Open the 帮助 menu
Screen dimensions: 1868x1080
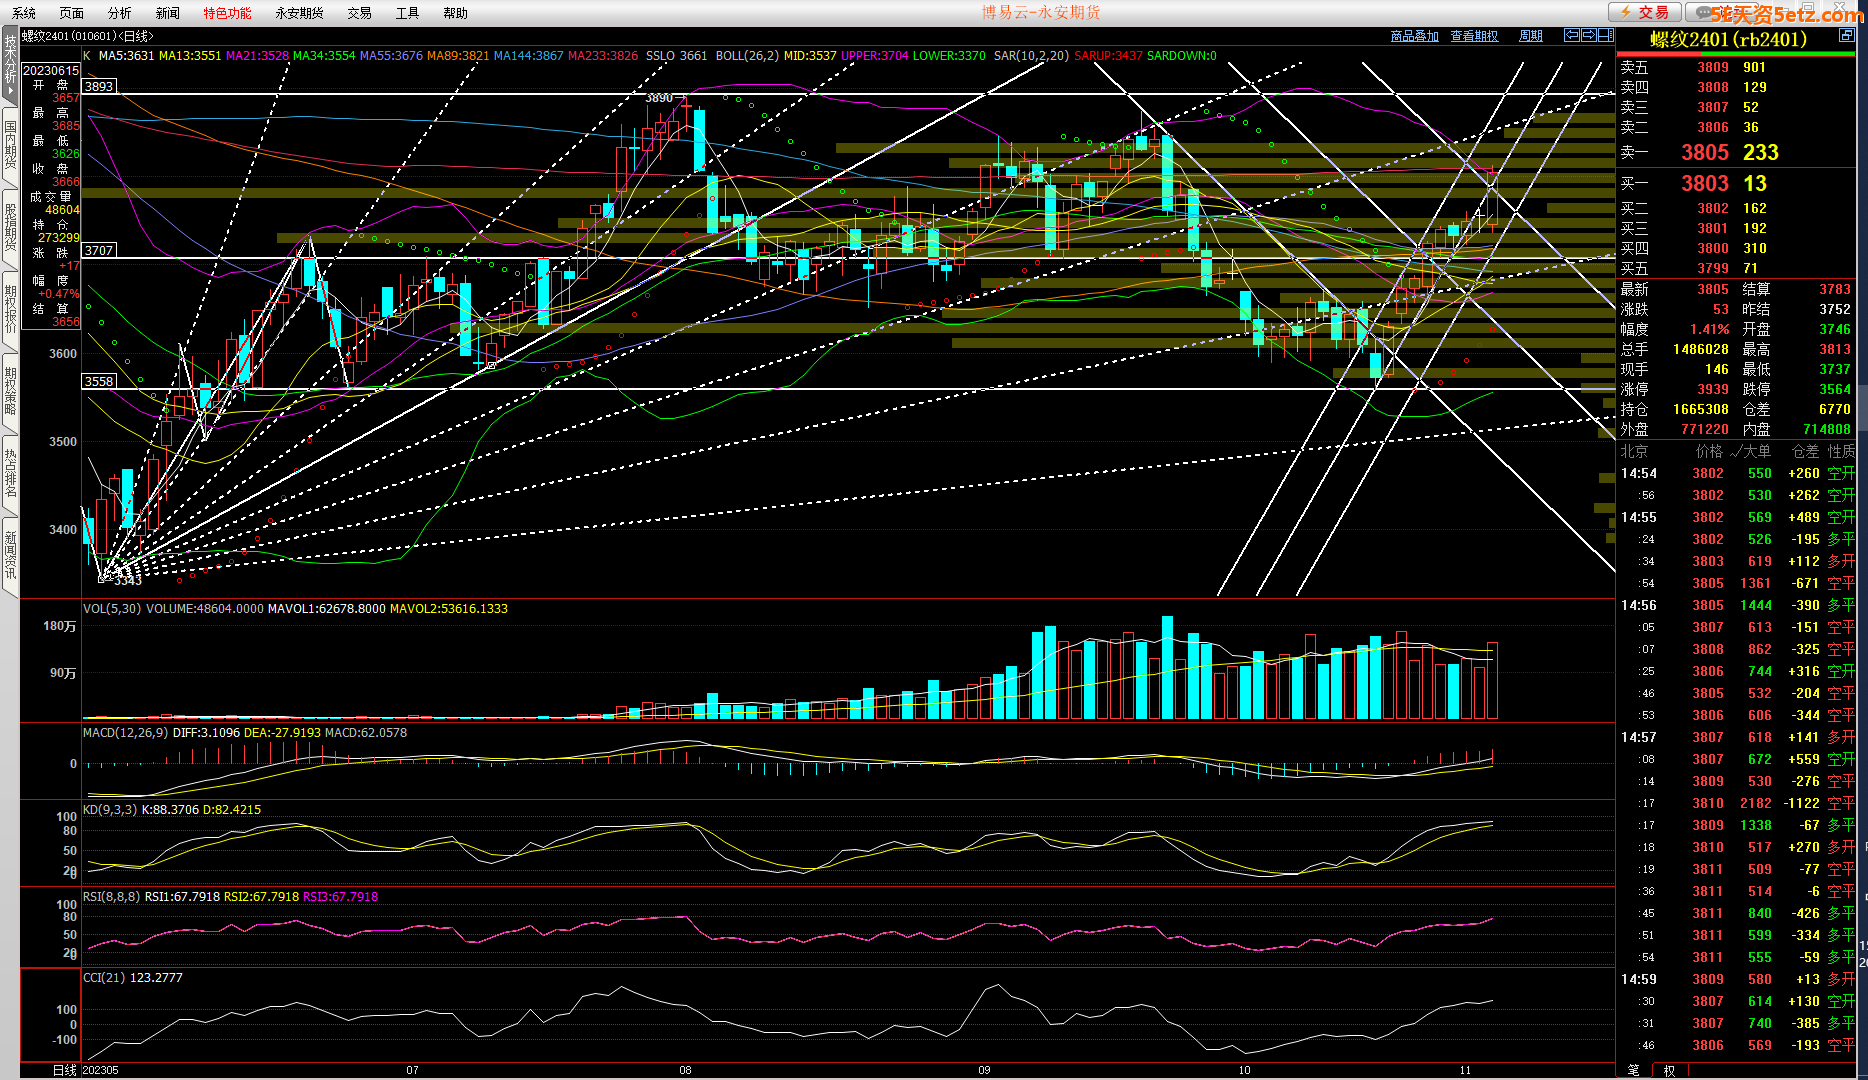click(x=456, y=13)
